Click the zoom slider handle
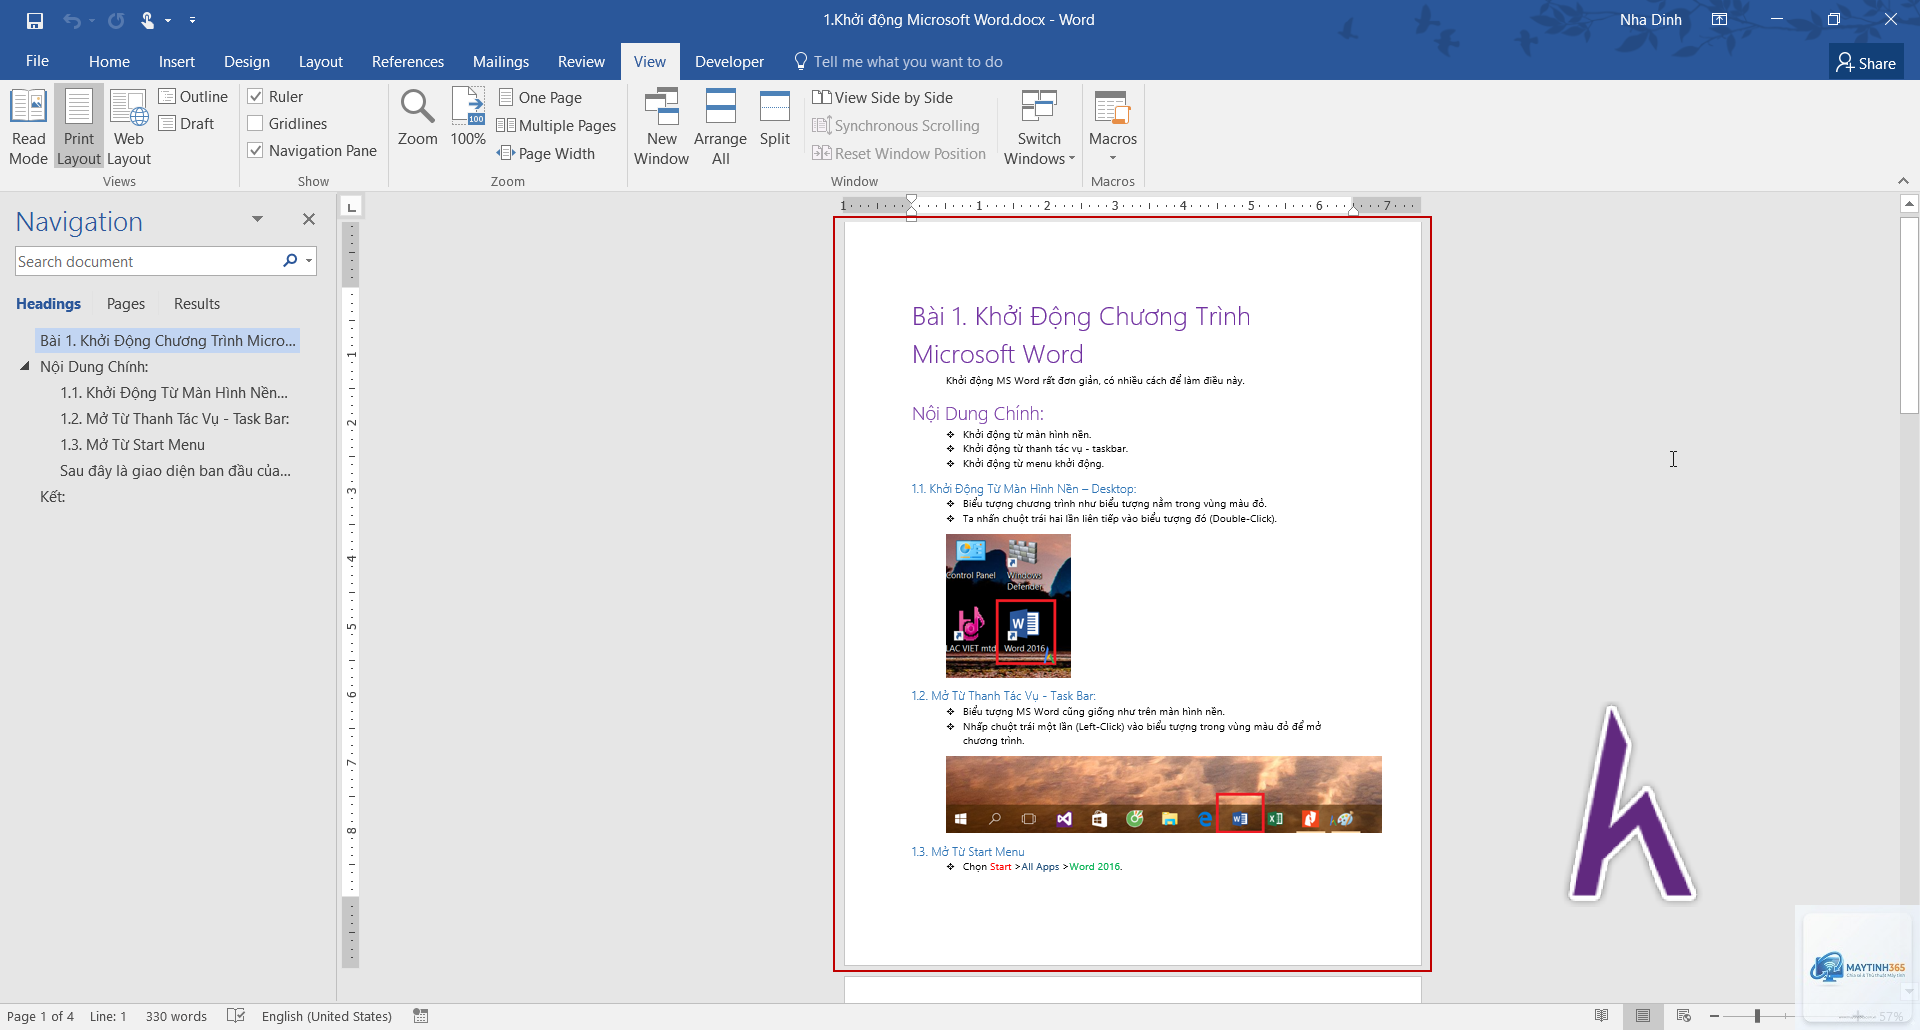The width and height of the screenshot is (1920, 1030). [x=1757, y=1016]
